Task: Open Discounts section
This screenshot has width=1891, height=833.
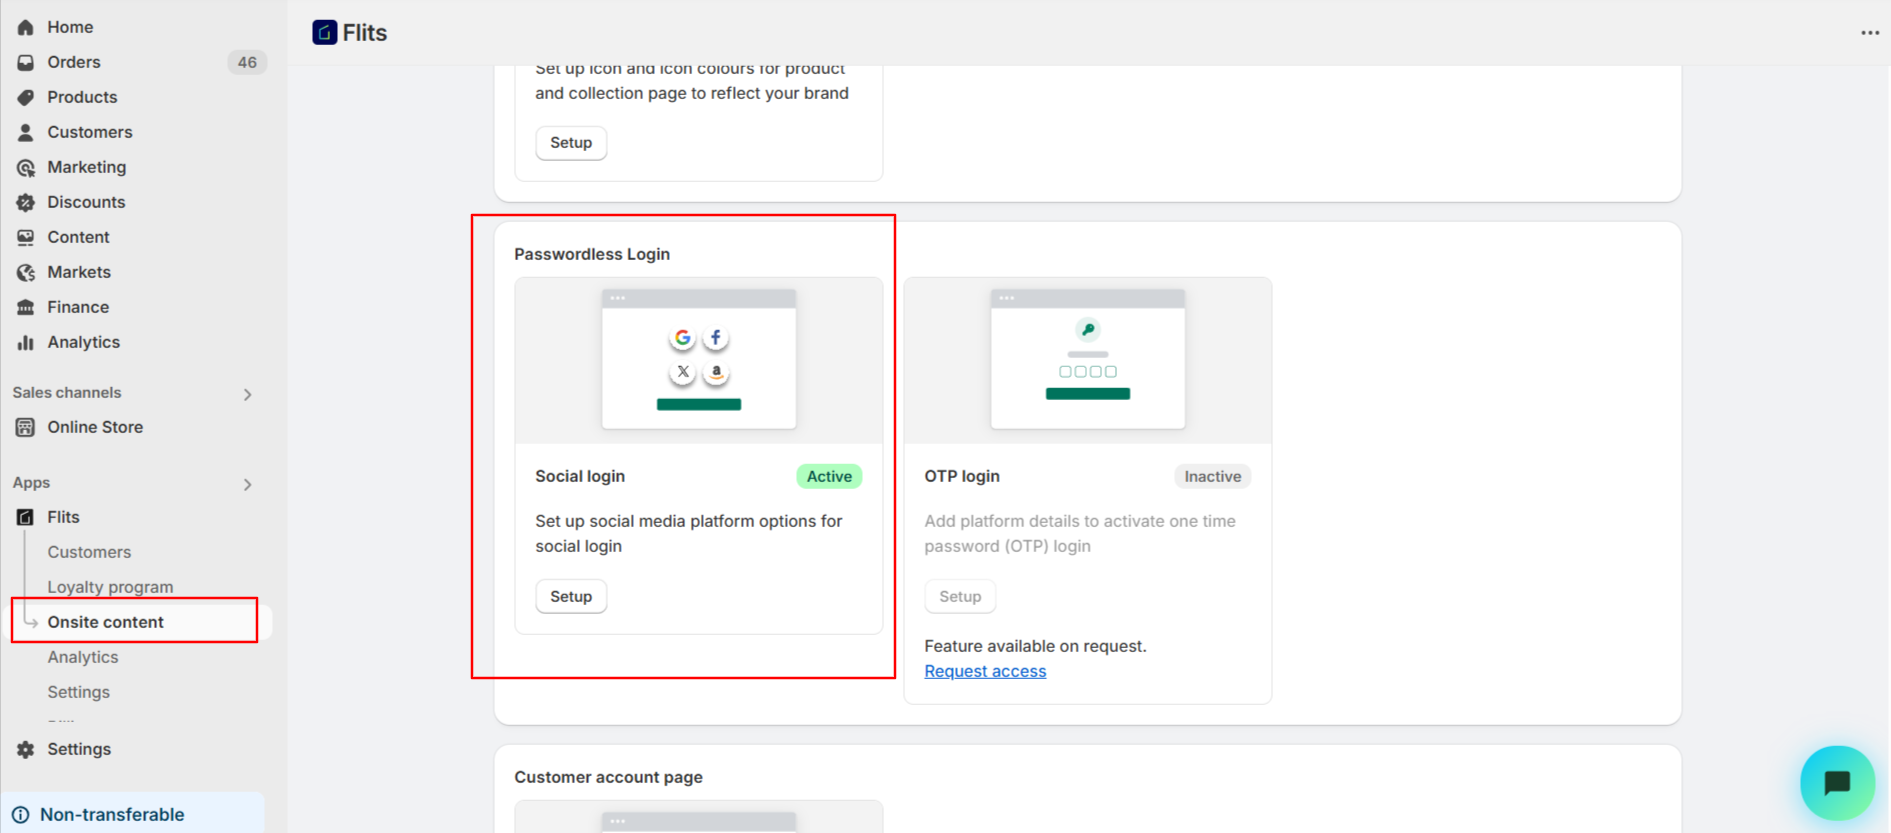Action: pos(86,202)
